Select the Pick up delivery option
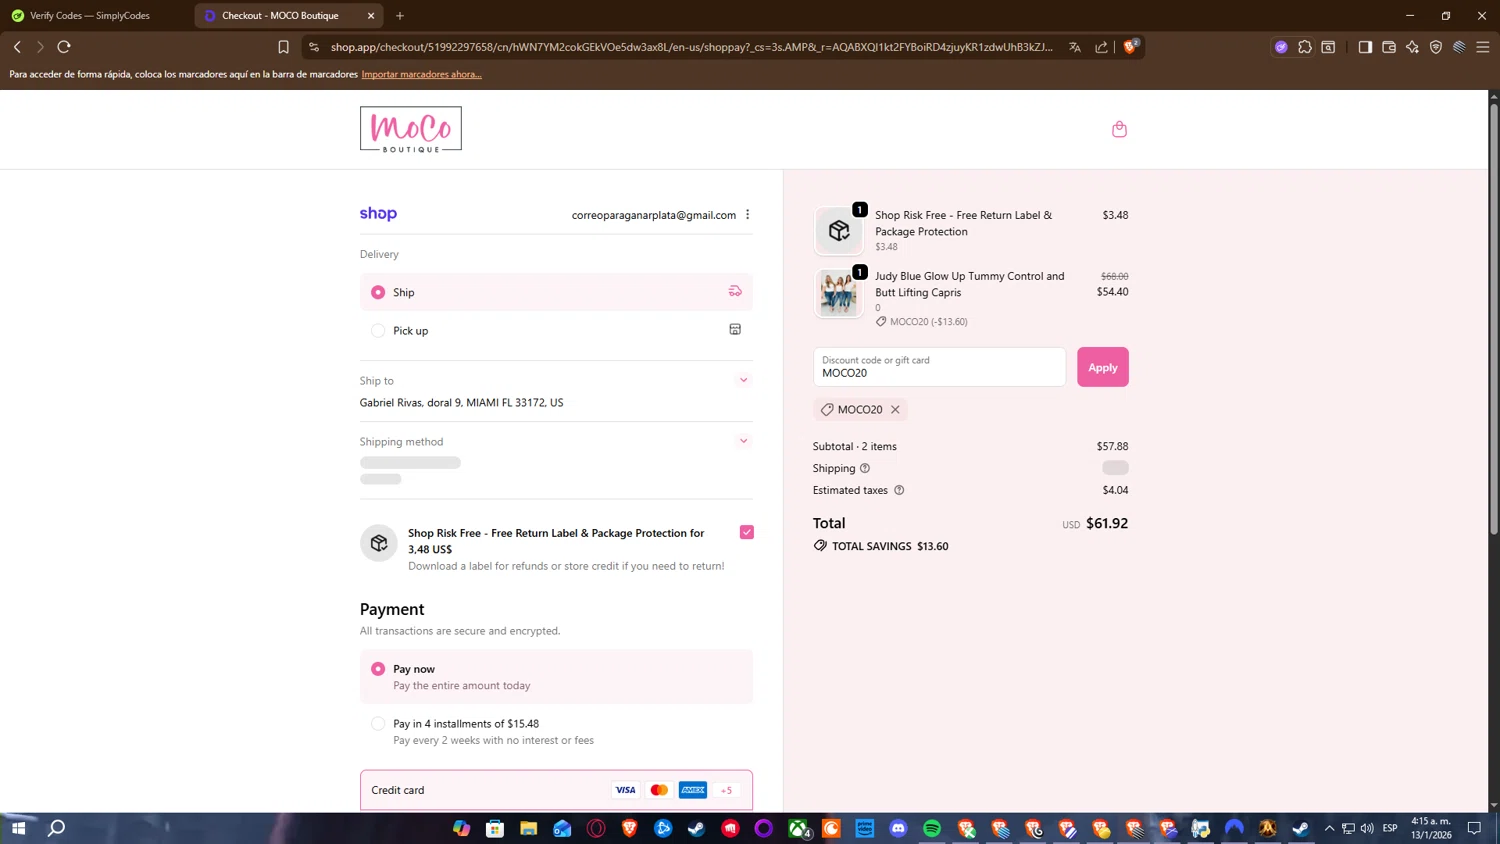This screenshot has height=844, width=1500. pyautogui.click(x=556, y=331)
